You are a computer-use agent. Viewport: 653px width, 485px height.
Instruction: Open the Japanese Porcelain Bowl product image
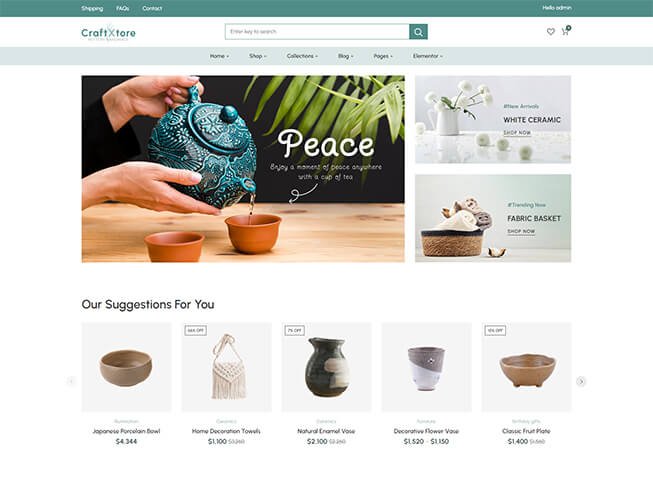point(126,367)
